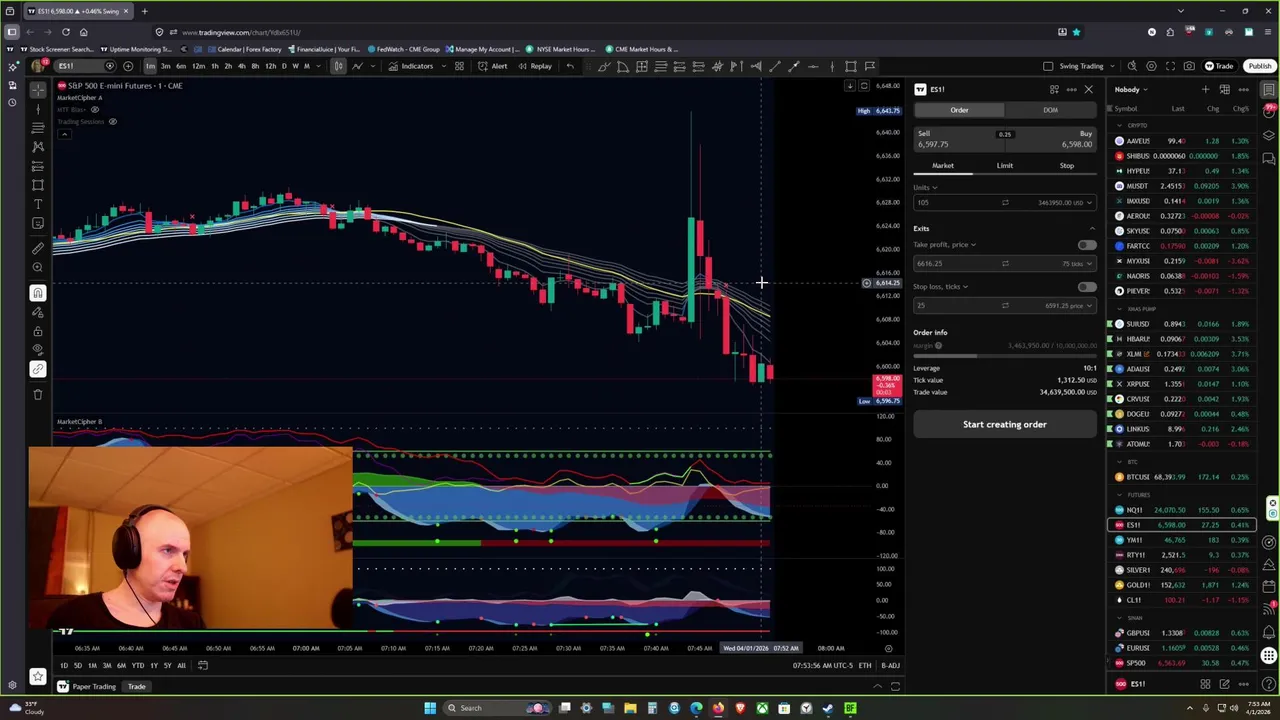The width and height of the screenshot is (1280, 720).
Task: Click the Publish button
Action: pos(1259,66)
